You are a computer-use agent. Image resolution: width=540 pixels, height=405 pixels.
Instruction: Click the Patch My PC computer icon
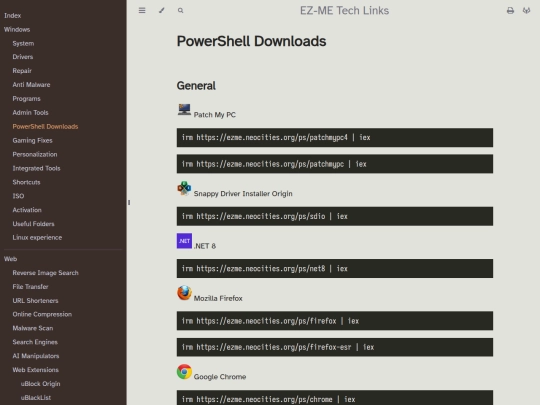(x=184, y=110)
